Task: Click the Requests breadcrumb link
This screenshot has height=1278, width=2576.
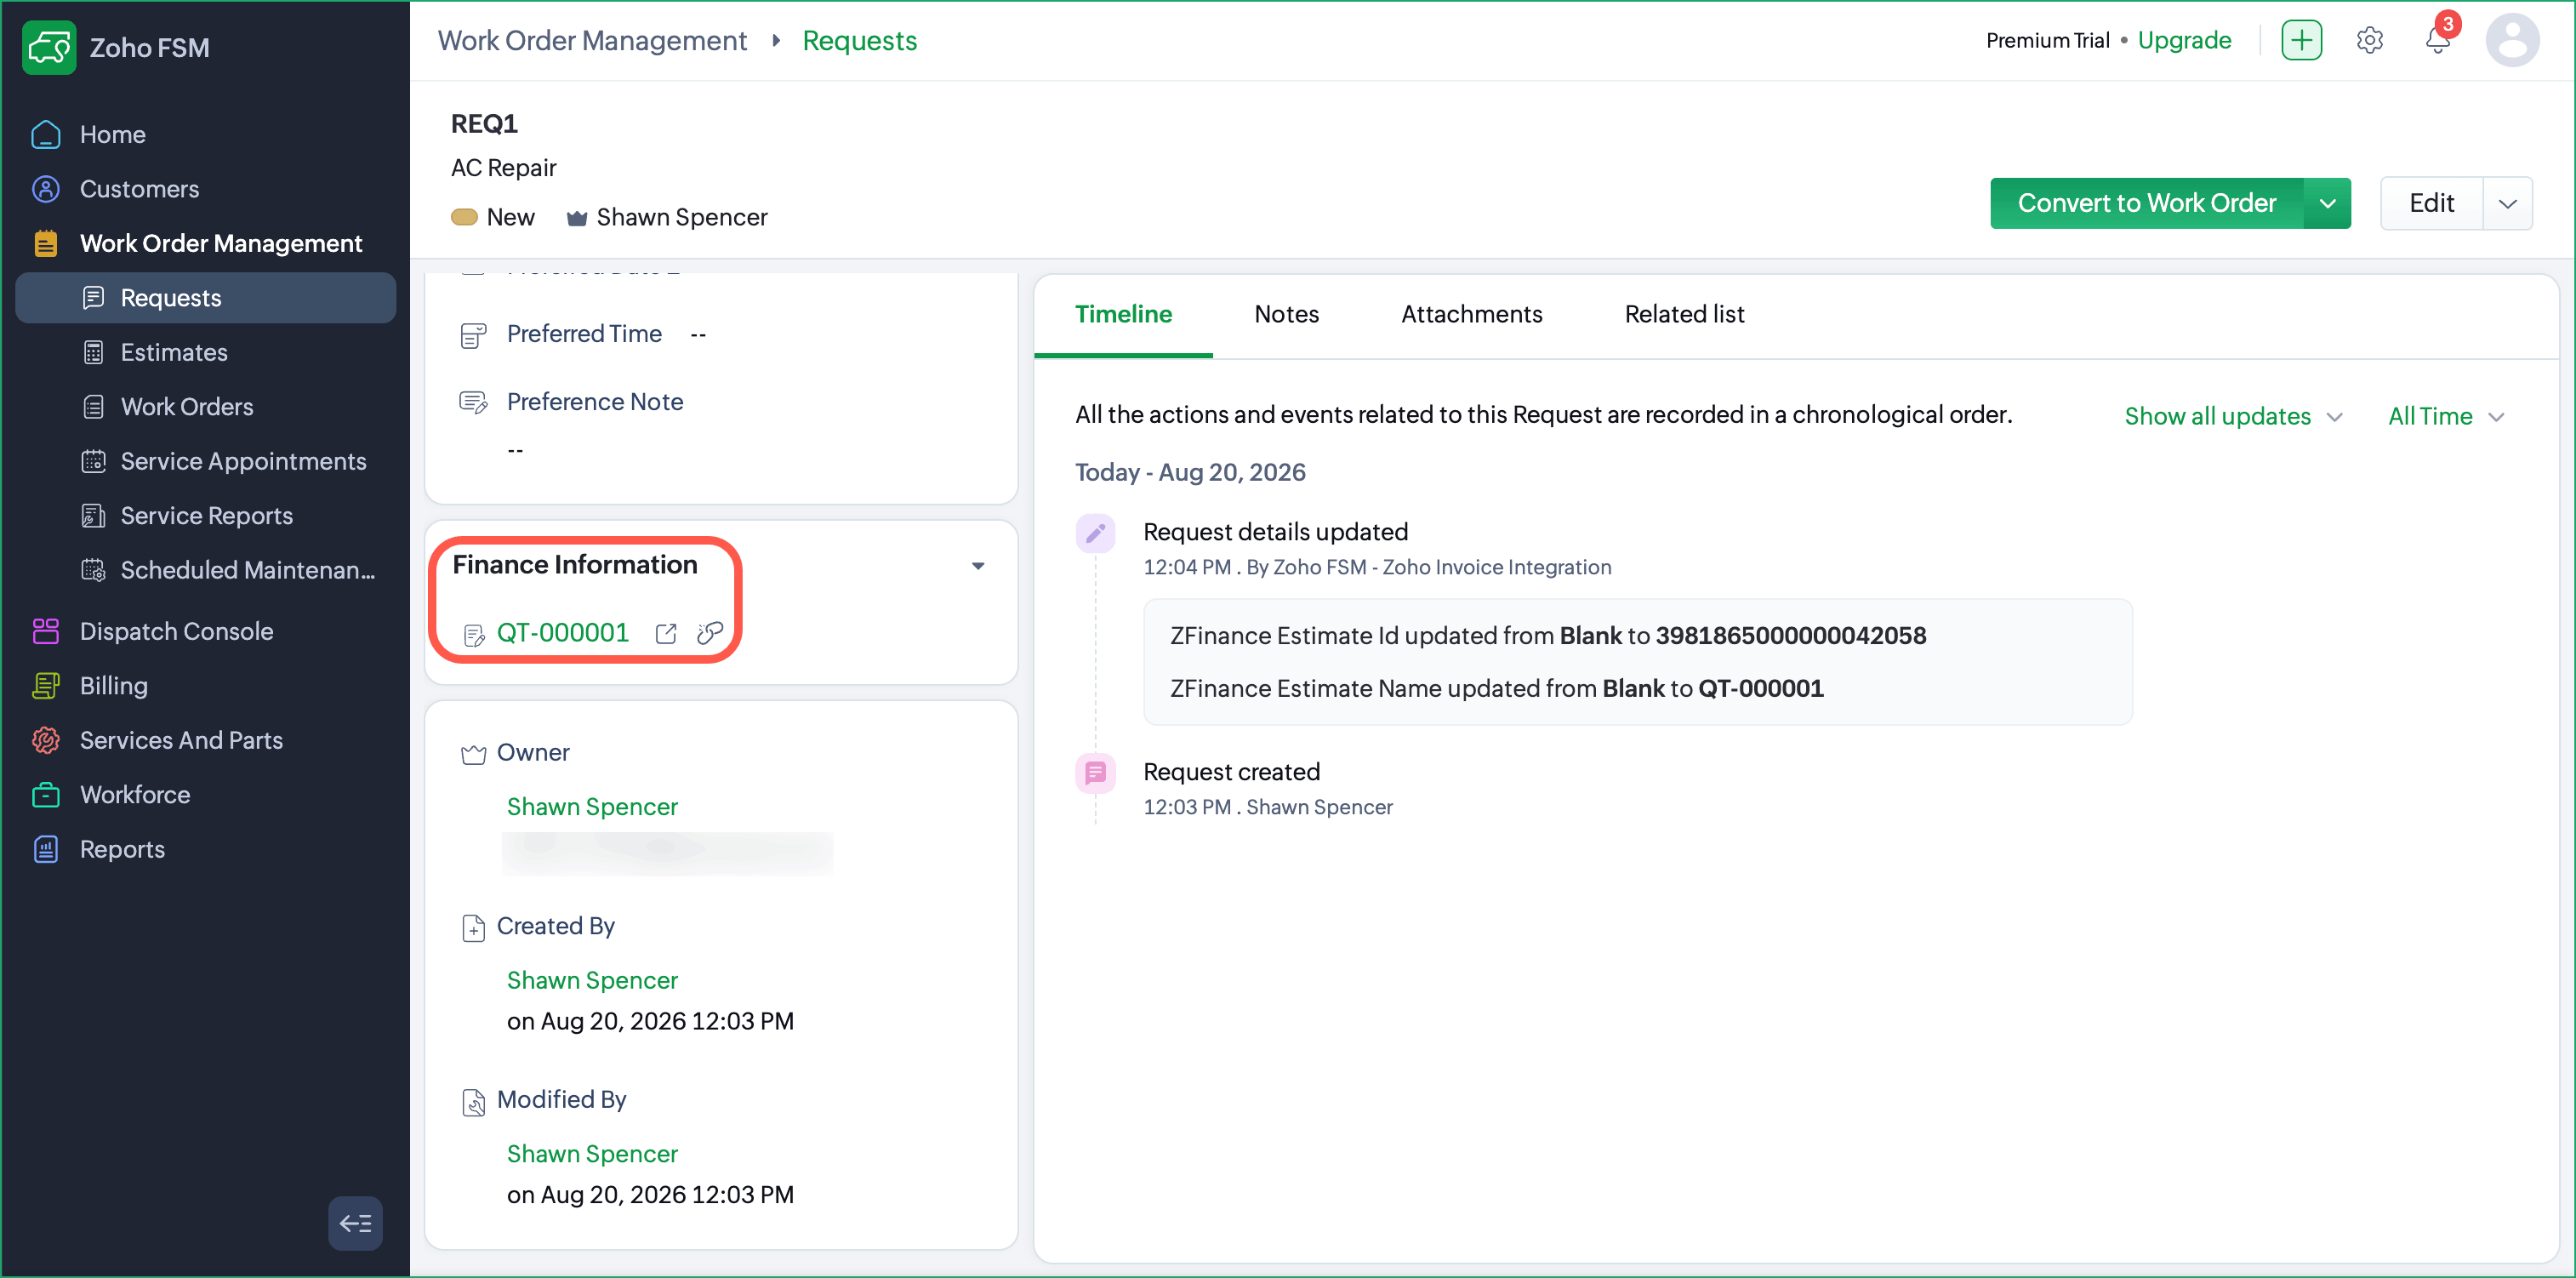Action: point(859,40)
